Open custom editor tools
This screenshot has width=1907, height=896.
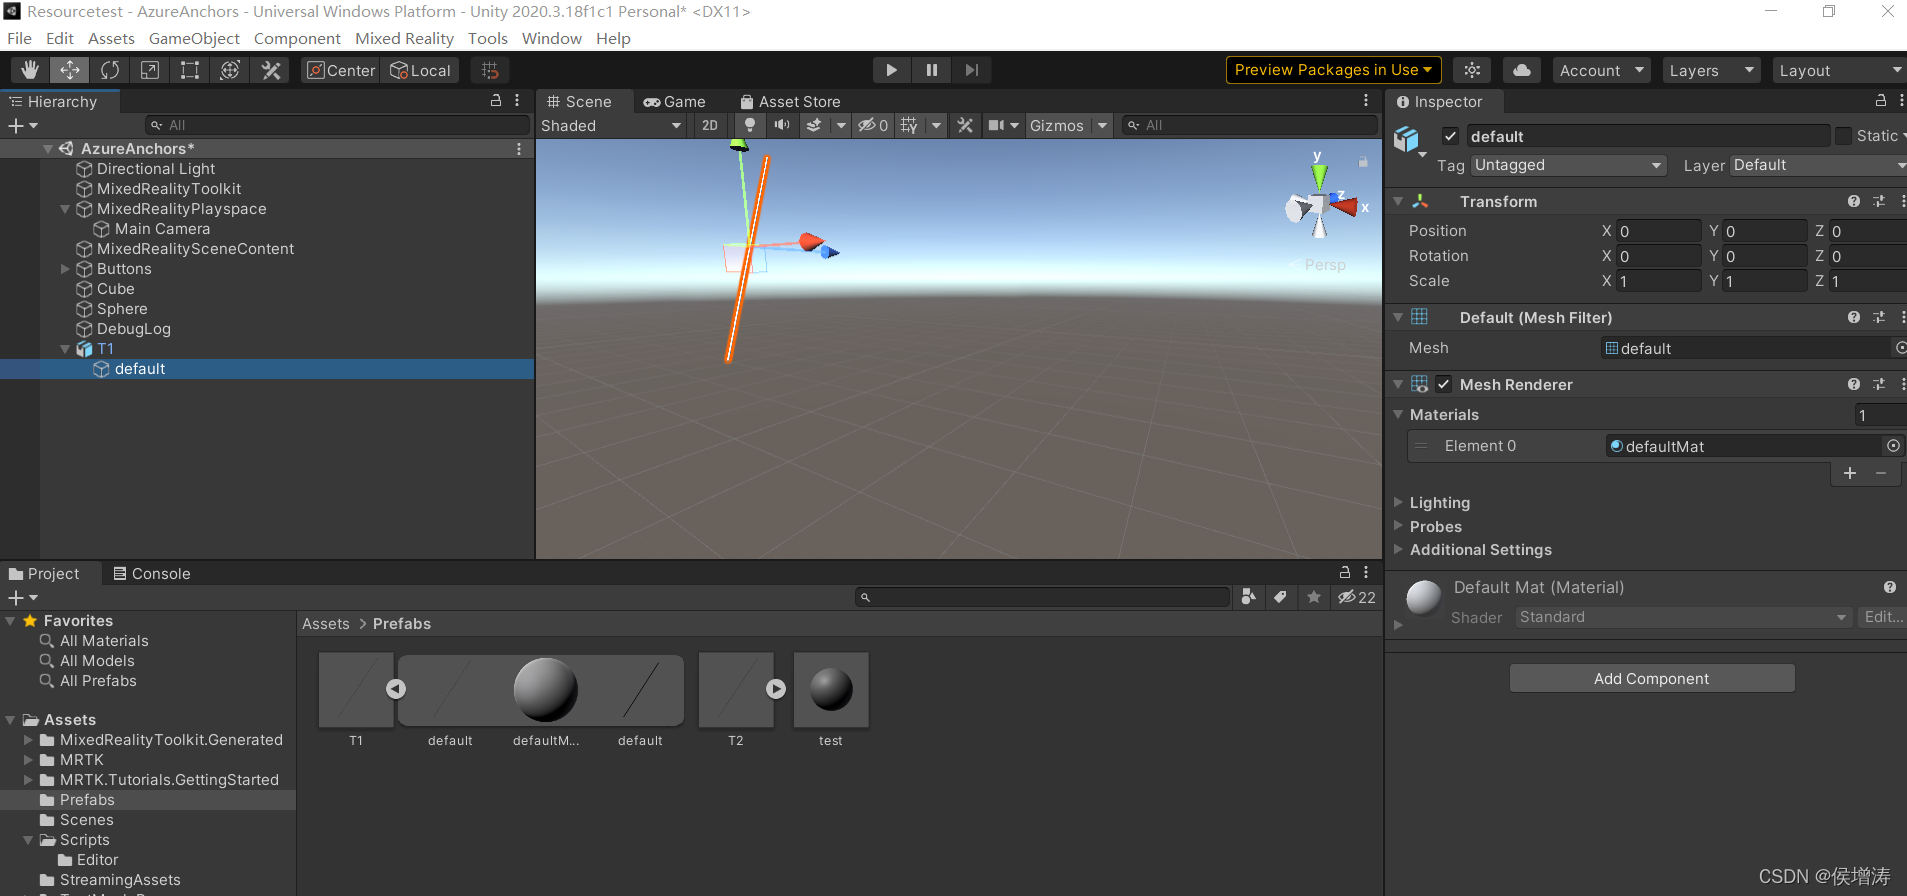(271, 70)
